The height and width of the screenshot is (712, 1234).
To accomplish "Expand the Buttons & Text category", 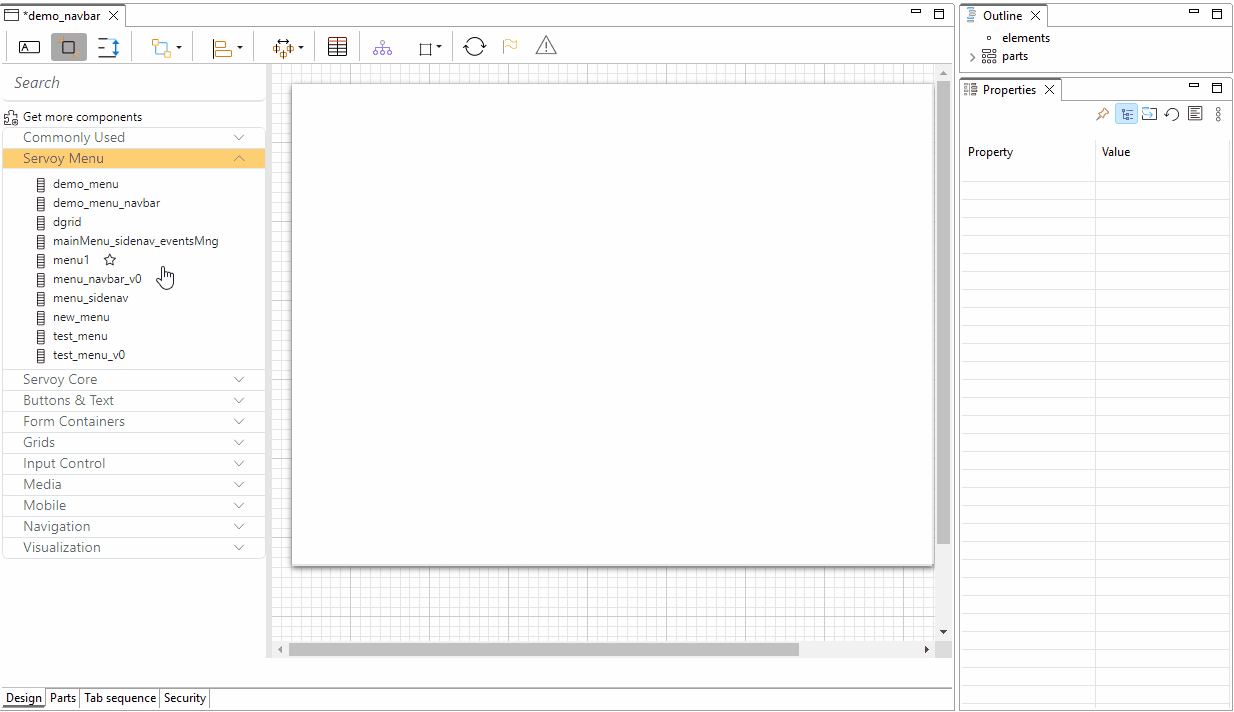I will pos(134,400).
